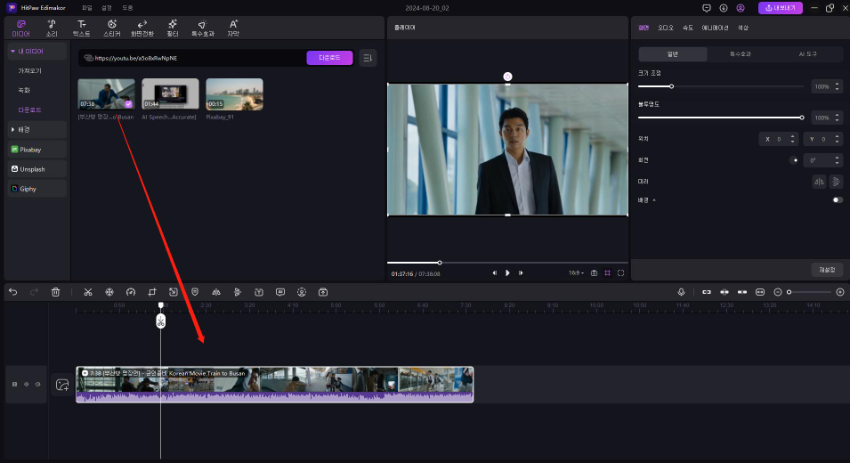The height and width of the screenshot is (463, 850).
Task: Open the 16:9 aspect ratio dropdown
Action: click(x=575, y=272)
